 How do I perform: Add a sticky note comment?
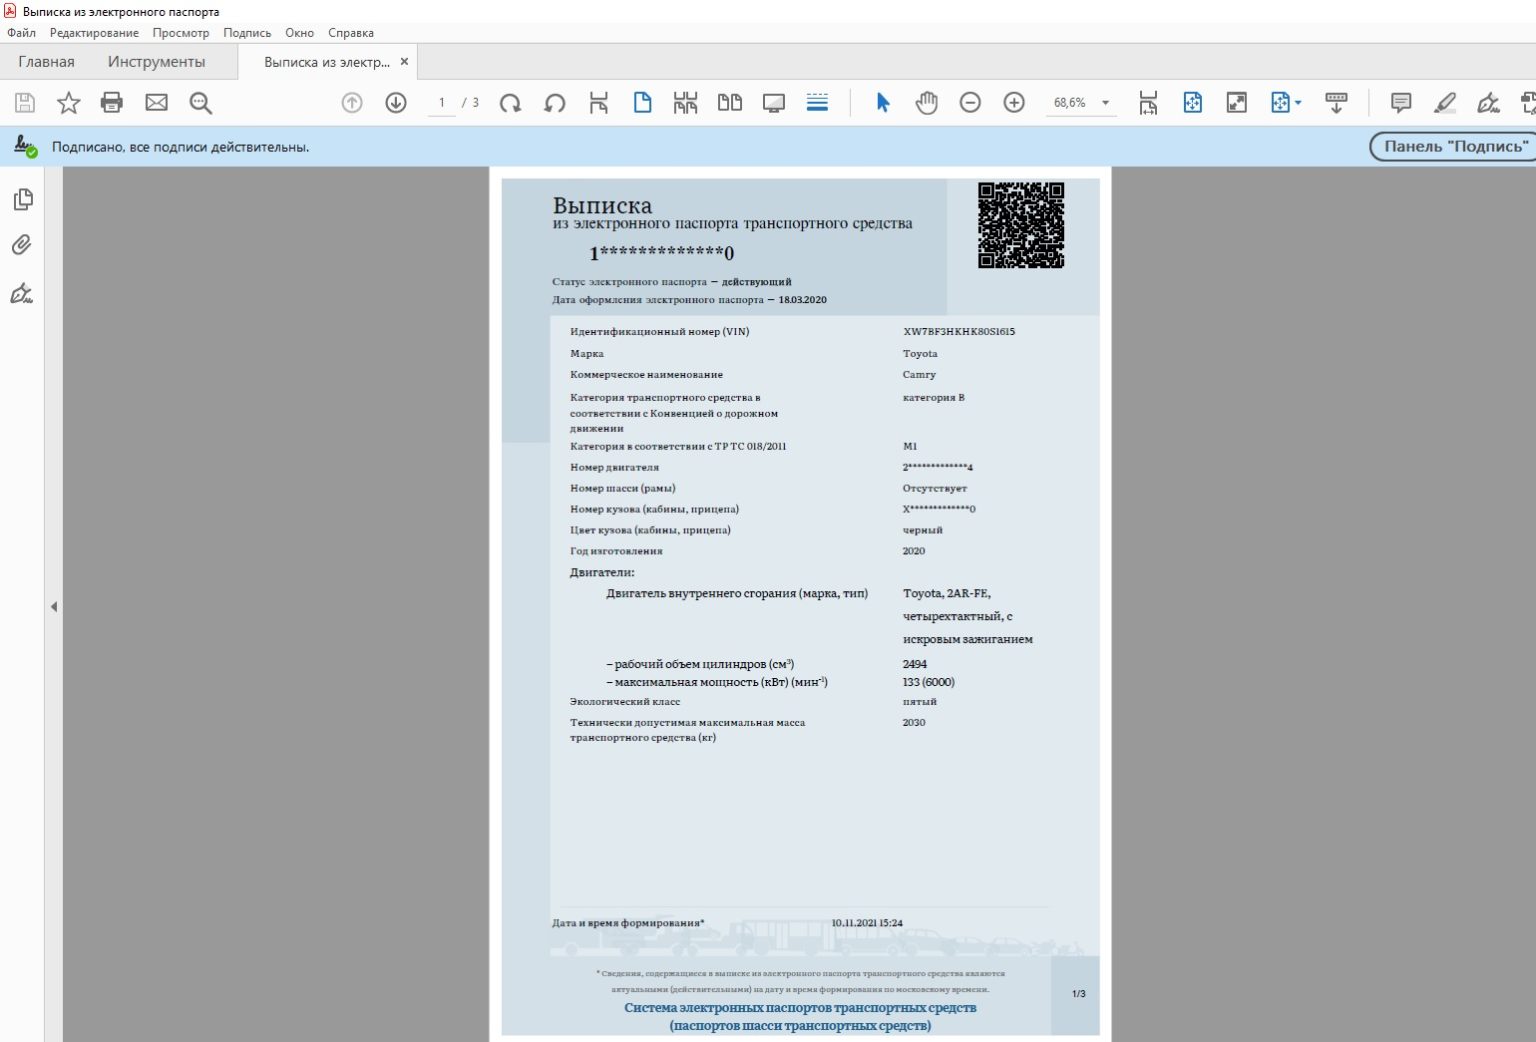pyautogui.click(x=1401, y=102)
